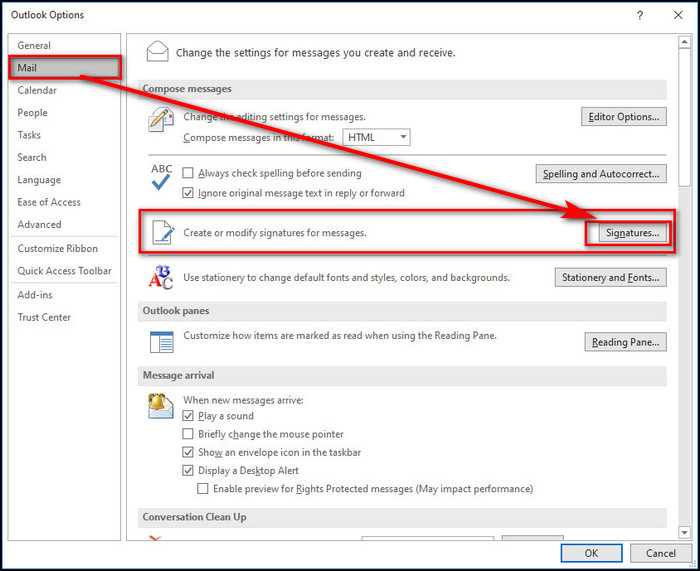Click the message arrival bell icon

[x=160, y=405]
